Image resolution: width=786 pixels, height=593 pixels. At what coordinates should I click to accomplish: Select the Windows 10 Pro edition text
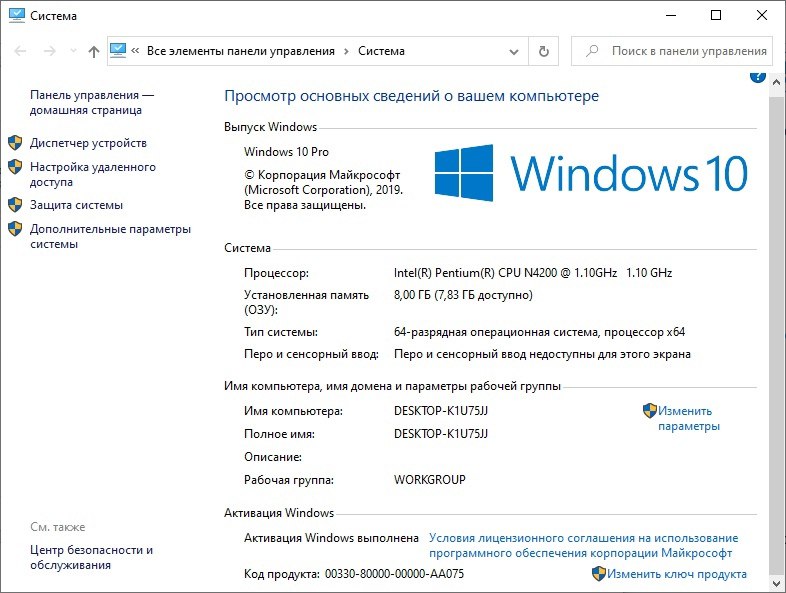286,152
